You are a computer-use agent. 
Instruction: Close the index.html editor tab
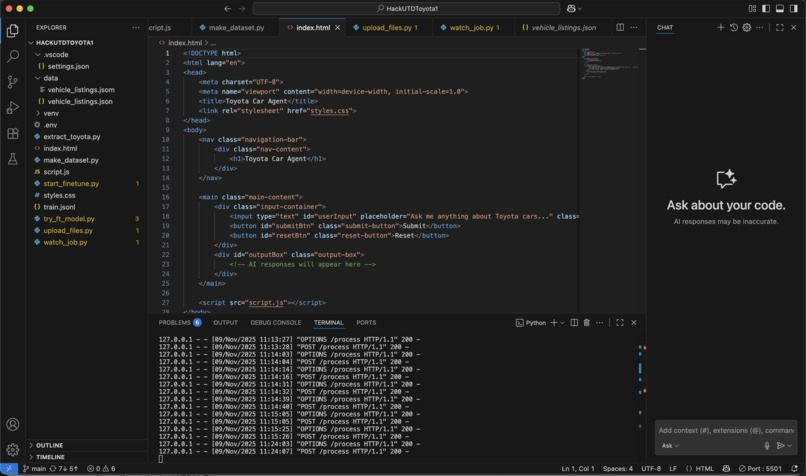click(x=337, y=28)
